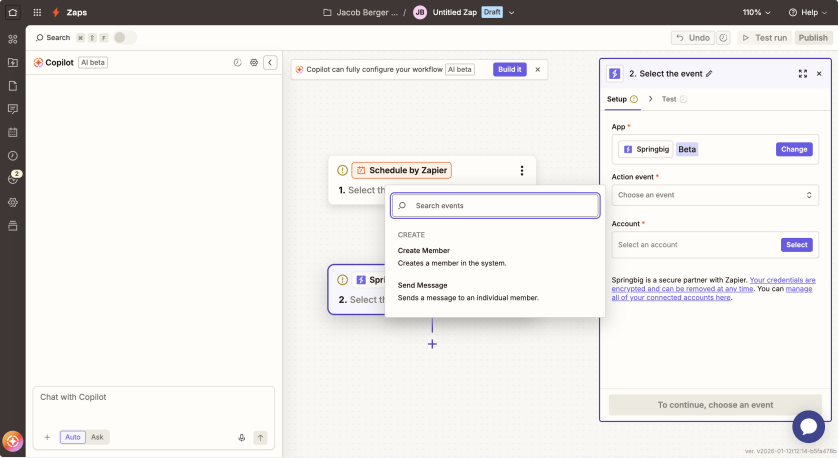Viewport: 838px width, 458px height.
Task: Add a step with the plus button
Action: click(x=432, y=344)
